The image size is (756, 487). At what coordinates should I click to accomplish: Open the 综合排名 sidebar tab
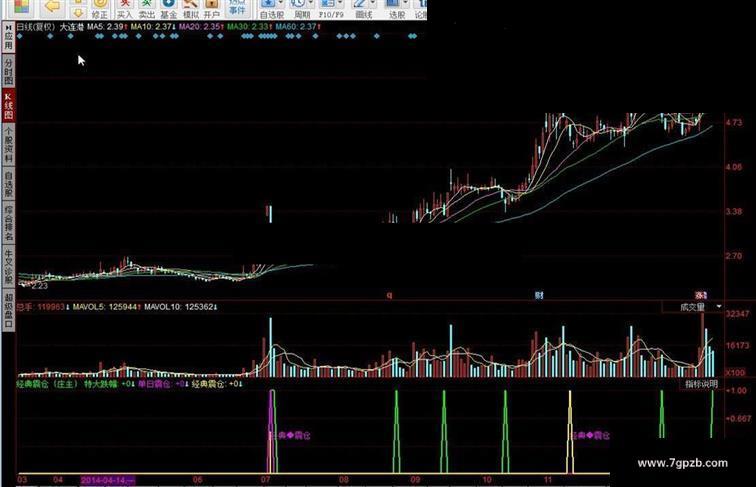tap(8, 222)
